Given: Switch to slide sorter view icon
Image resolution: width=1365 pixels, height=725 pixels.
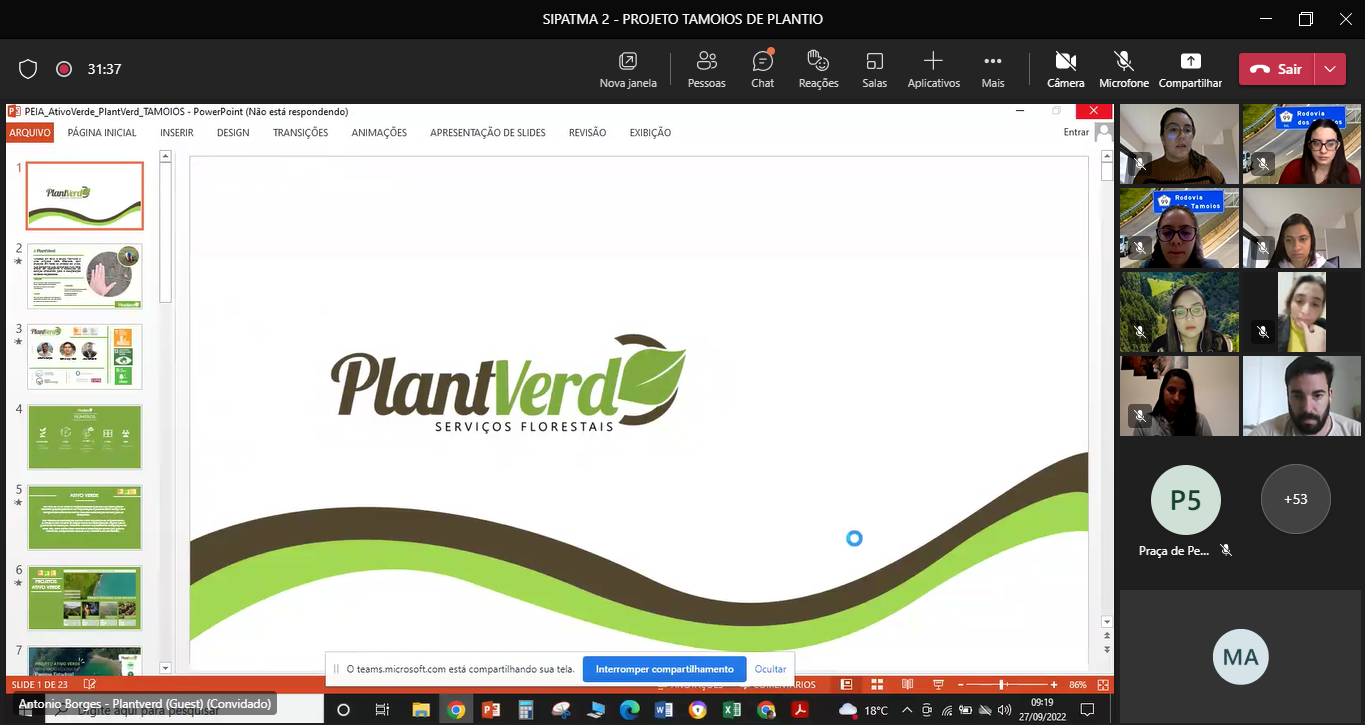Looking at the screenshot, I should pos(877,685).
